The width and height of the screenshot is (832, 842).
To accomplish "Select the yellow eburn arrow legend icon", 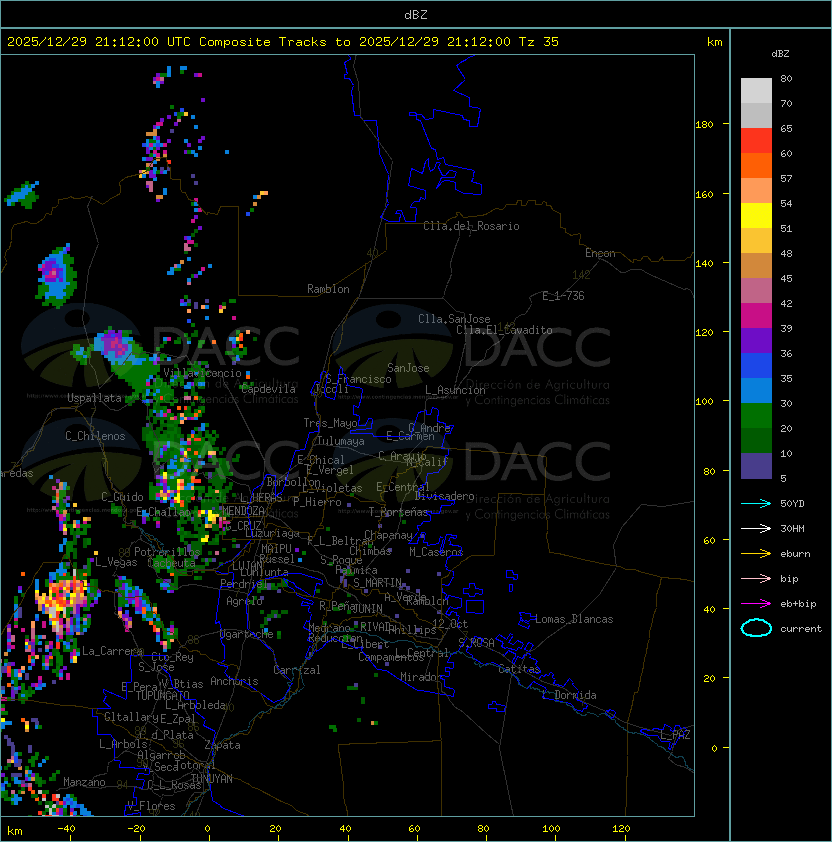I will pyautogui.click(x=756, y=554).
